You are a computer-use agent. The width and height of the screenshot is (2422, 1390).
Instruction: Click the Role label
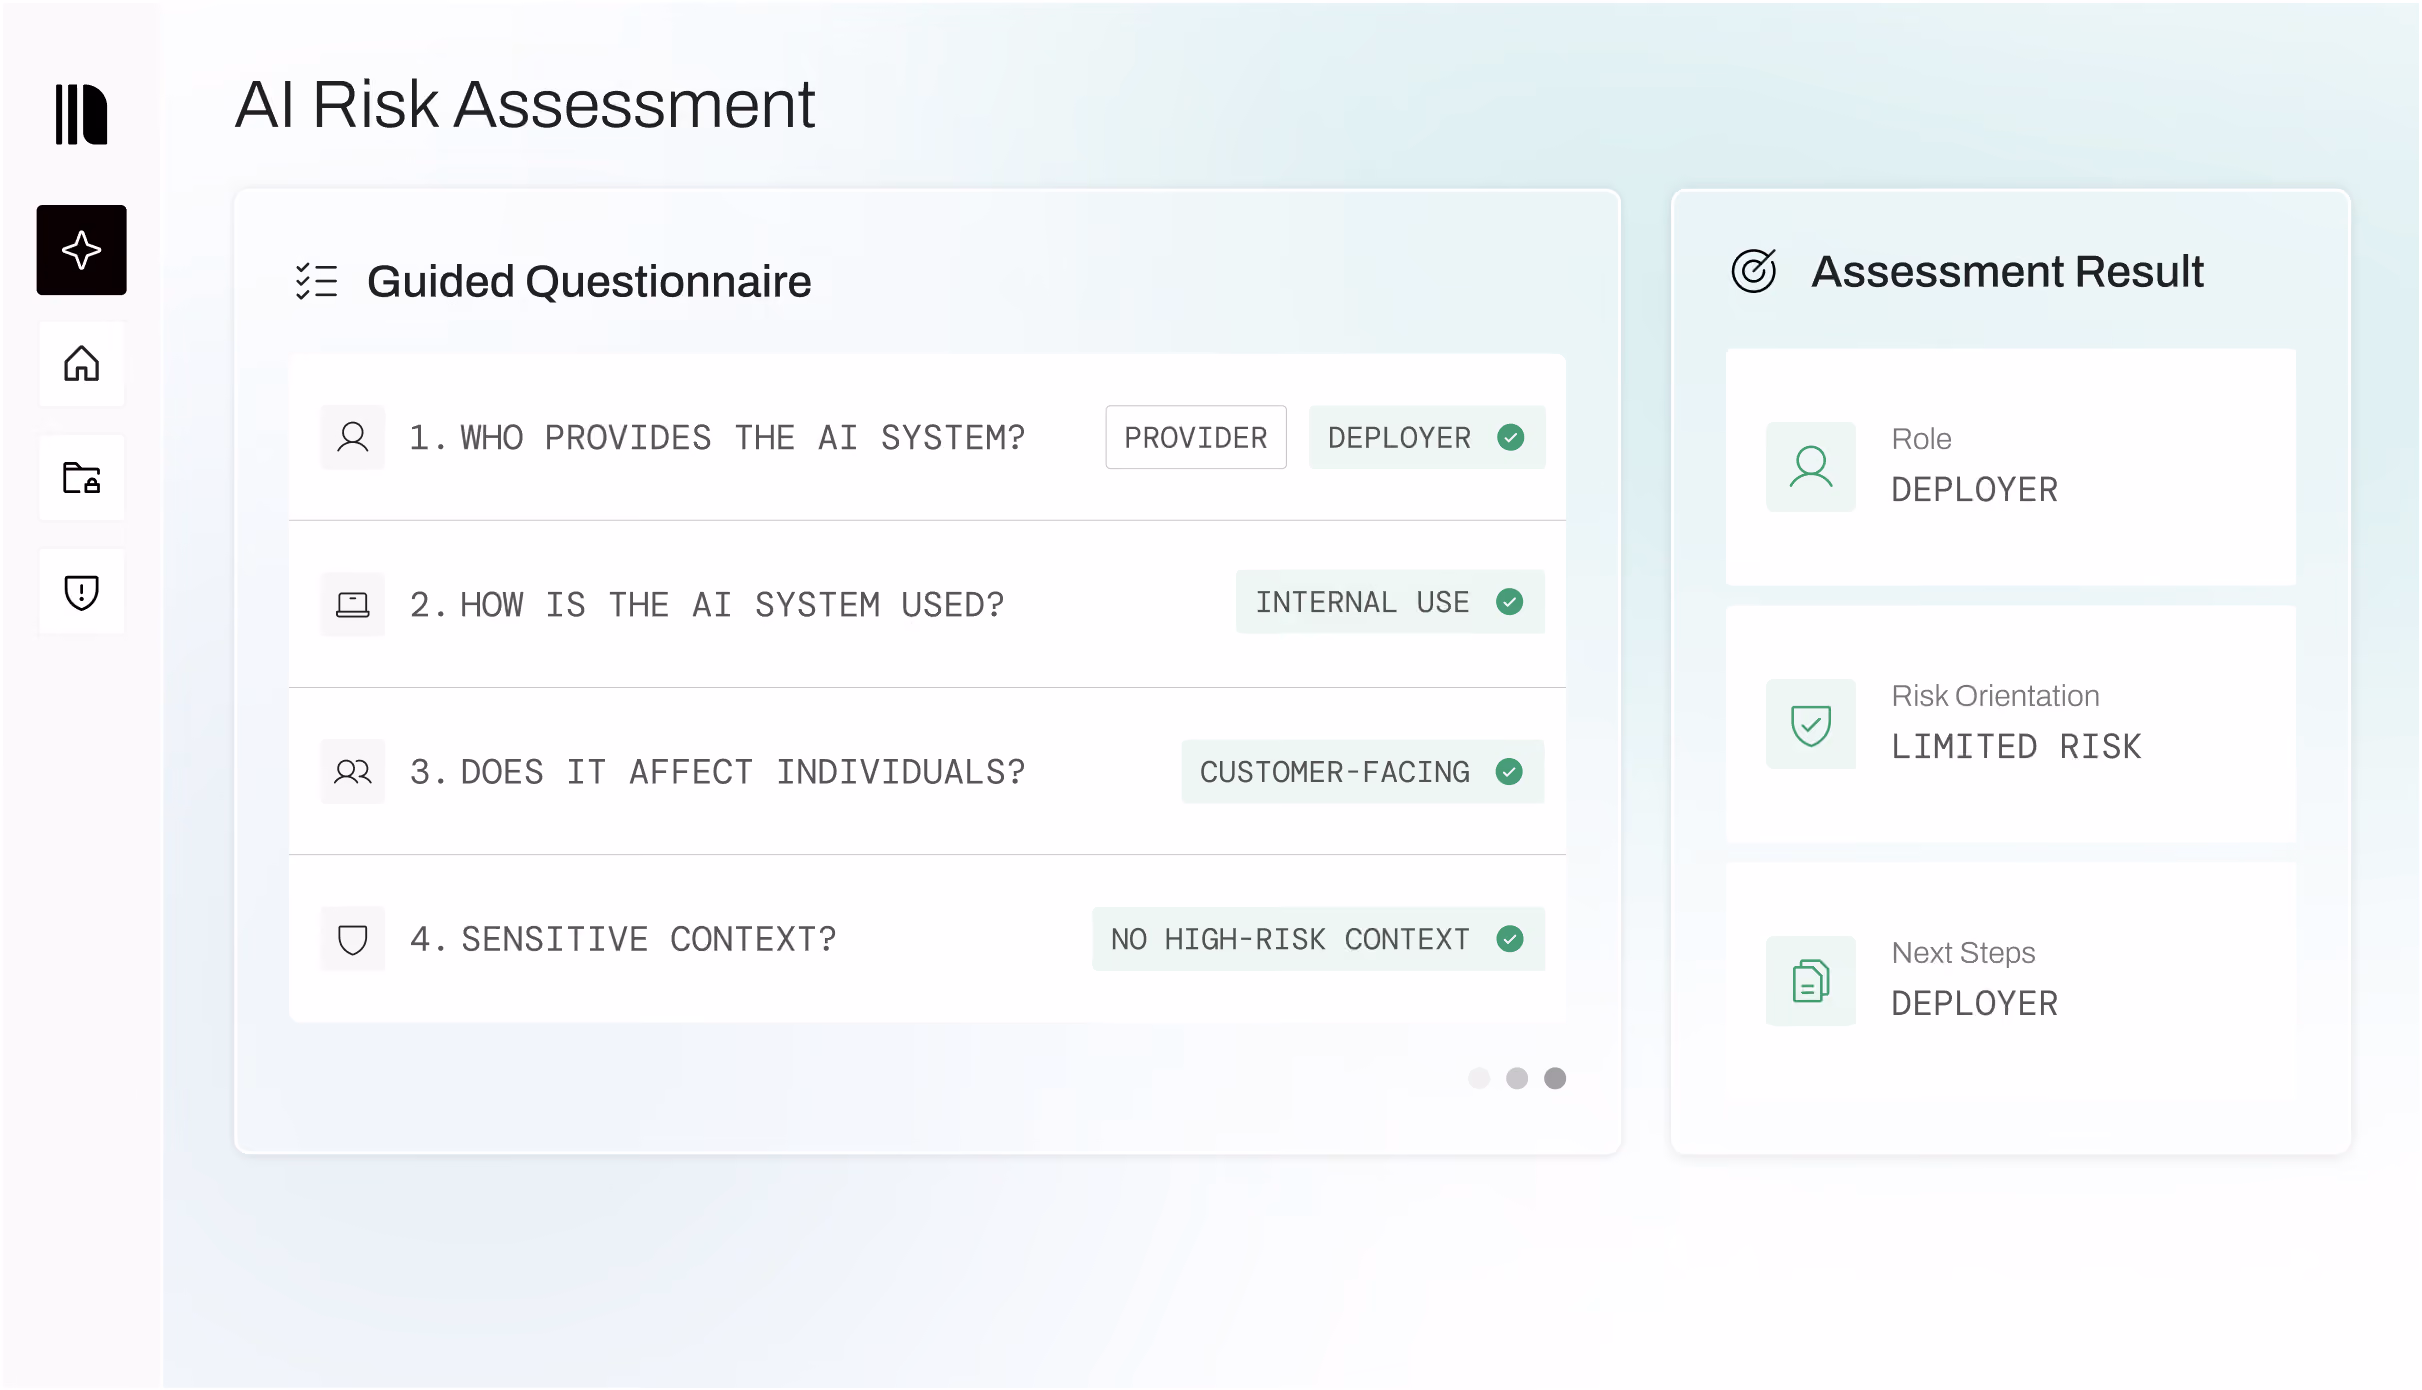pos(1921,439)
